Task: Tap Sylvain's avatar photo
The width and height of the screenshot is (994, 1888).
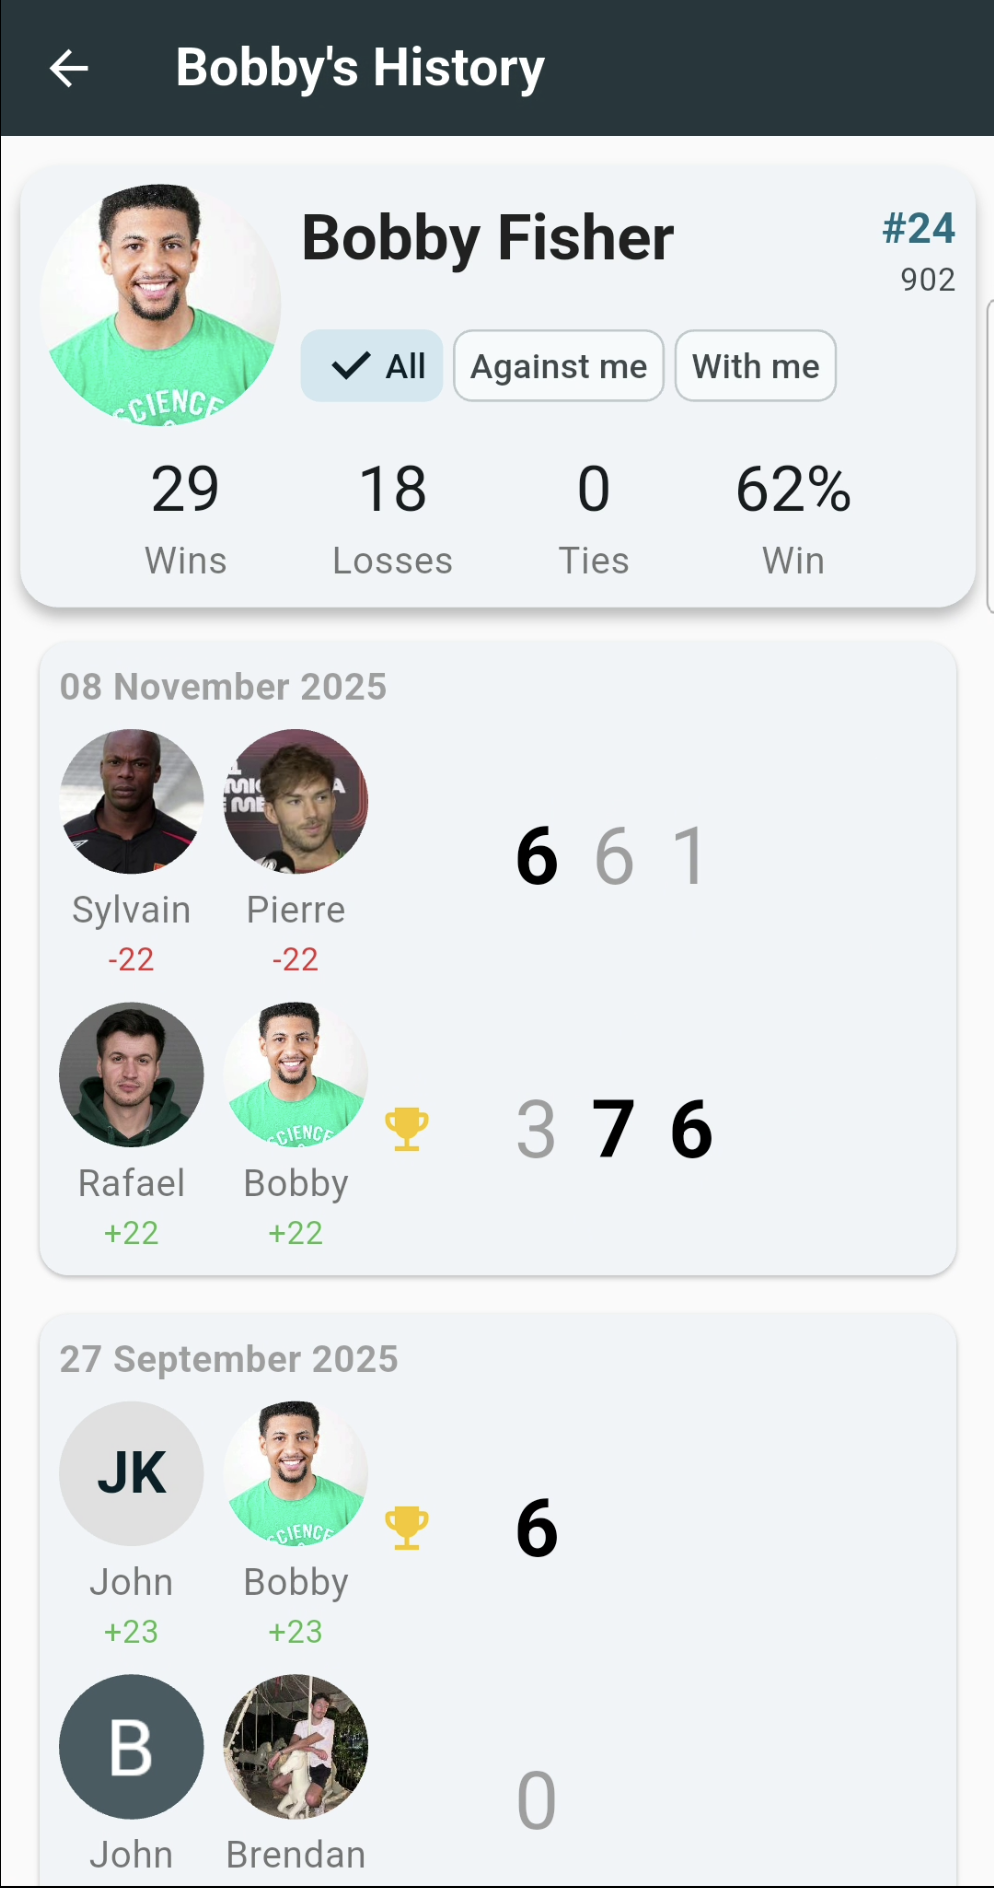Action: click(131, 800)
